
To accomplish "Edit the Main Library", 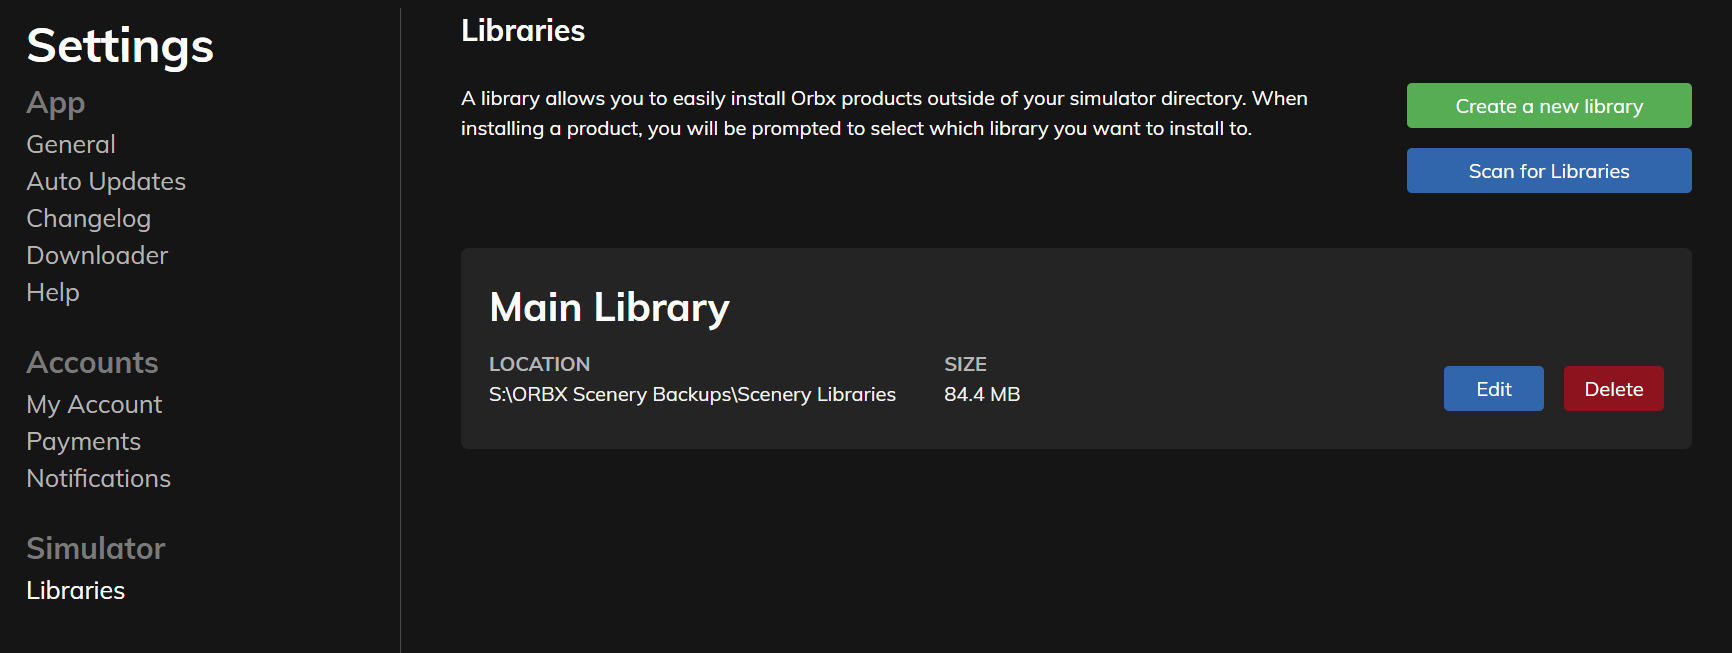I will pos(1493,389).
